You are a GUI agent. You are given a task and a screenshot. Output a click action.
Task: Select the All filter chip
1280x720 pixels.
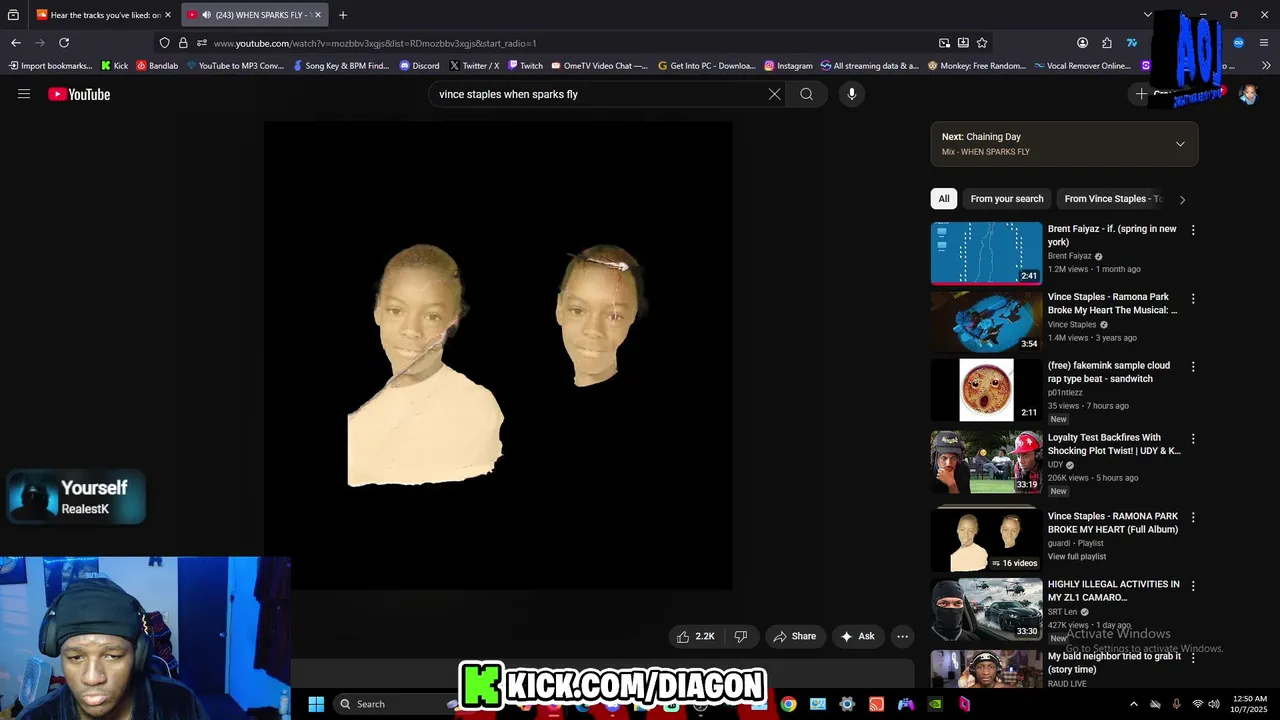(943, 198)
